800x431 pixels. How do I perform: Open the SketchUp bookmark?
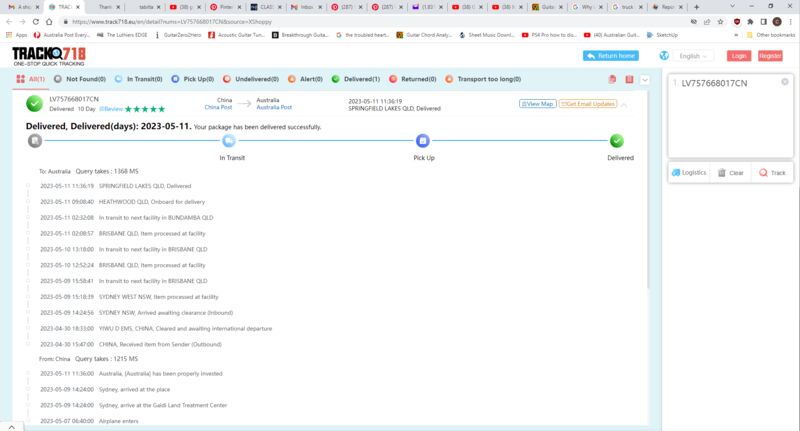coord(662,35)
